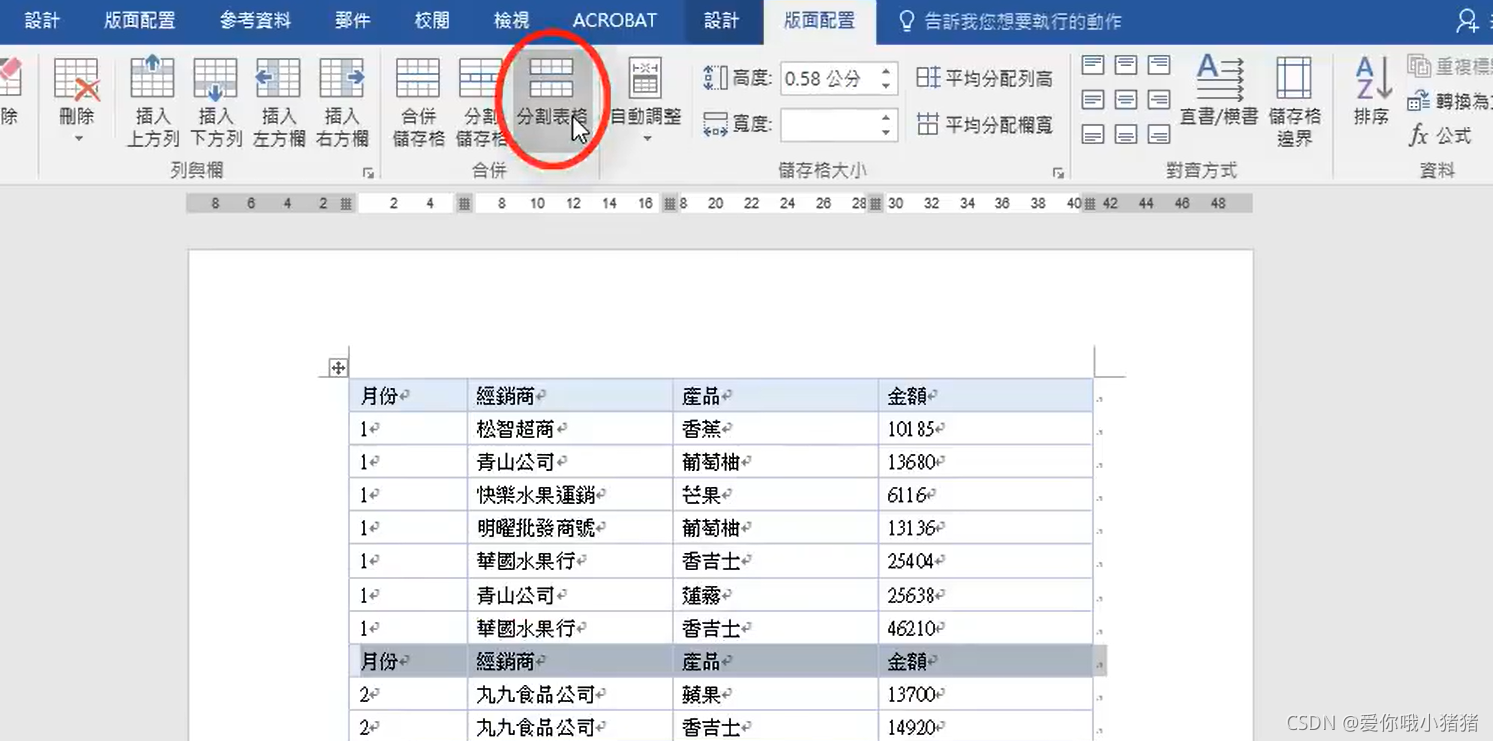Align cell text bottom left
This screenshot has width=1493, height=741.
tap(1093, 134)
